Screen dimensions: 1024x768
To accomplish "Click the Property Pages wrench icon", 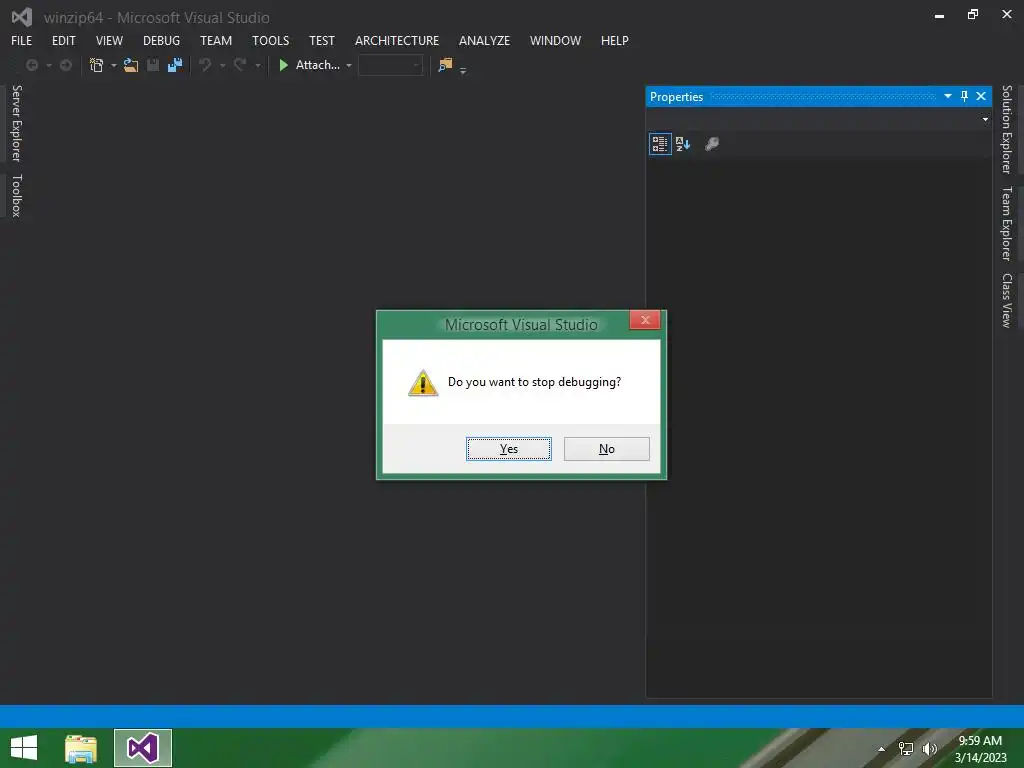I will coord(712,144).
